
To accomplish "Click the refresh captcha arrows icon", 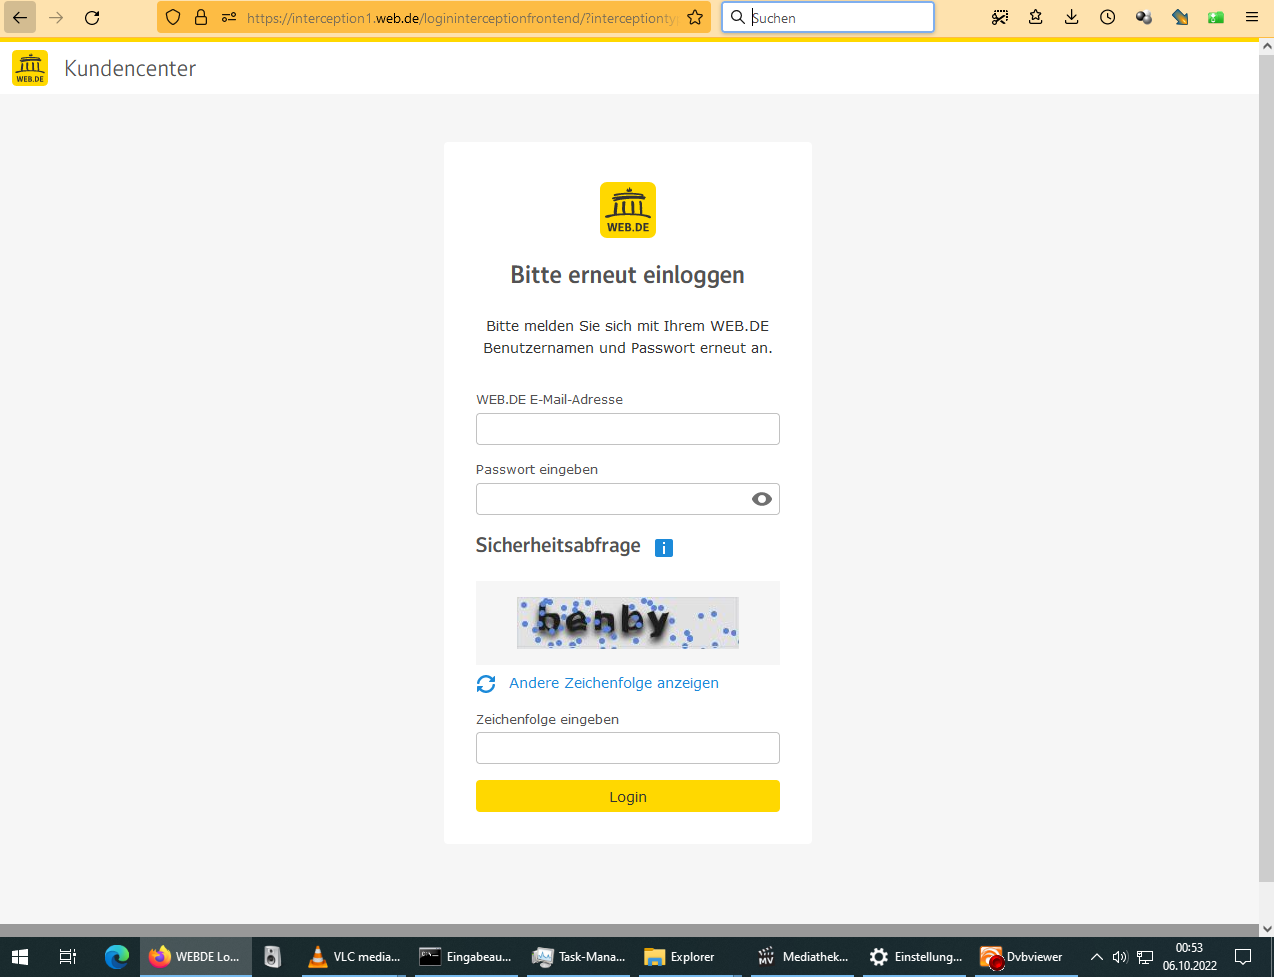I will pos(486,684).
